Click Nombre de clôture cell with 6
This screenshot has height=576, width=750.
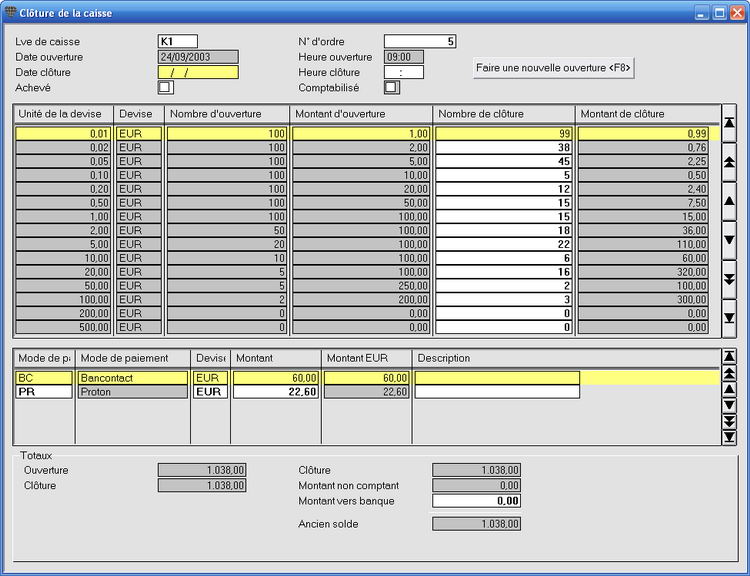504,258
